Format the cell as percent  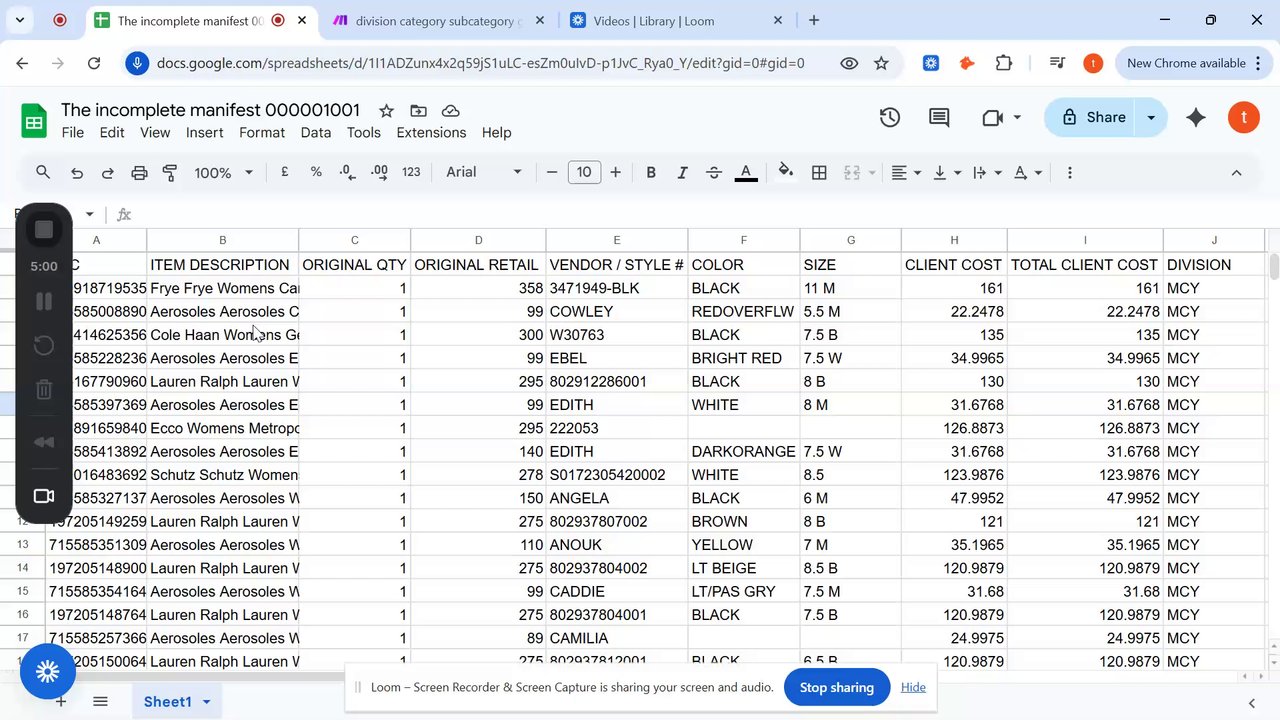316,172
